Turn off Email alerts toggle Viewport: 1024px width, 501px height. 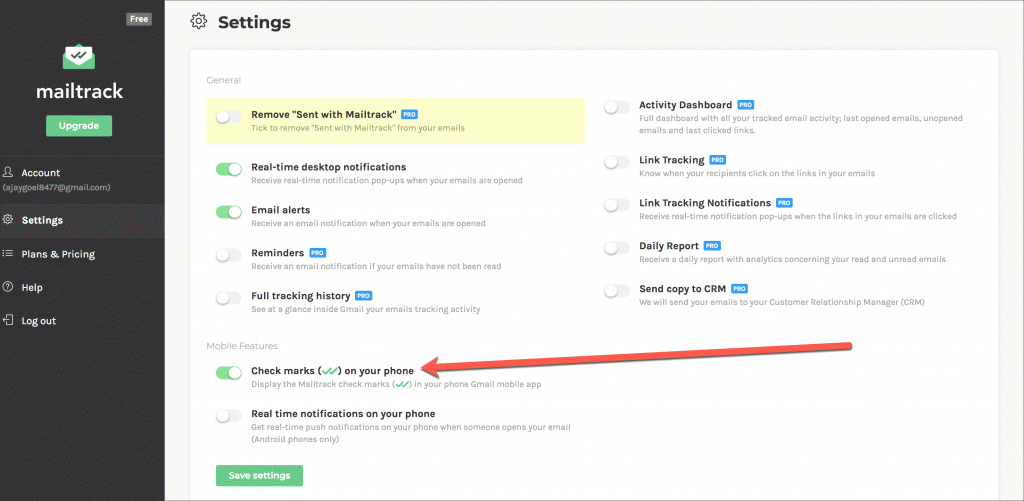(x=229, y=212)
